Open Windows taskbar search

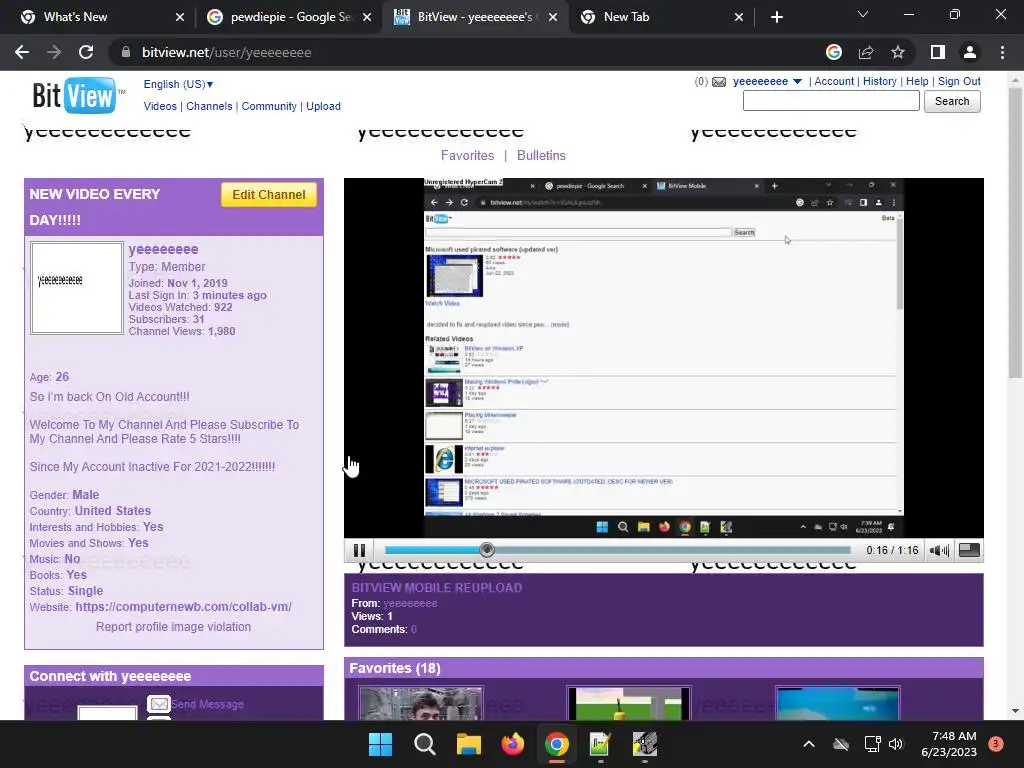[x=424, y=744]
